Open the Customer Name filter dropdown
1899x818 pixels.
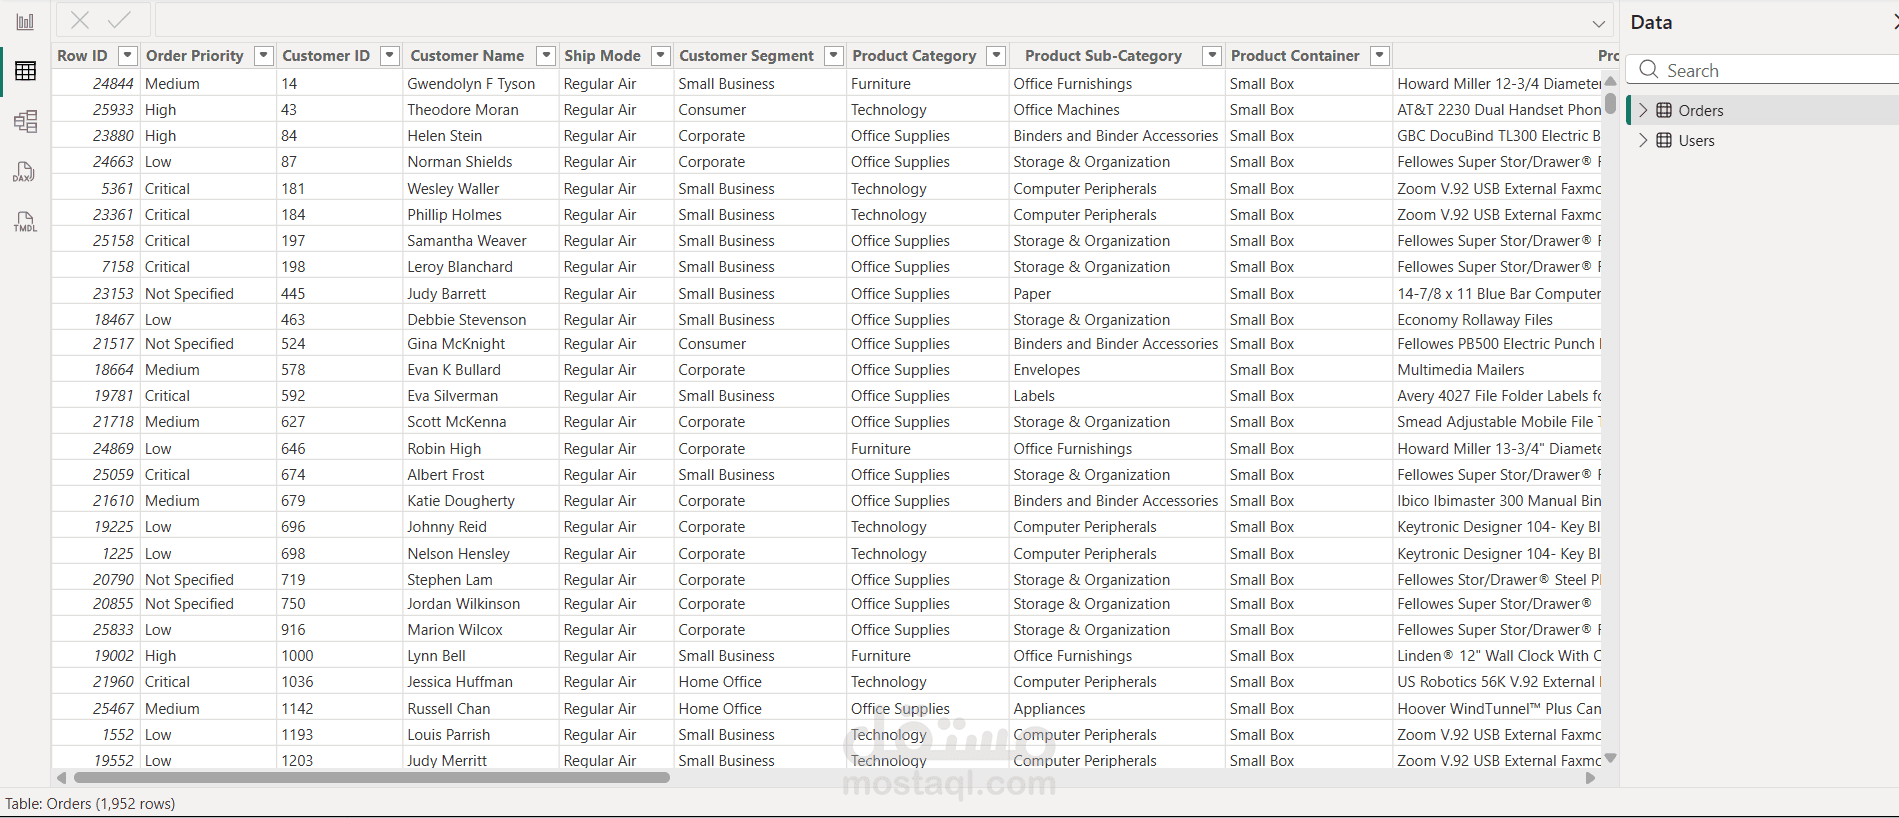tap(546, 56)
